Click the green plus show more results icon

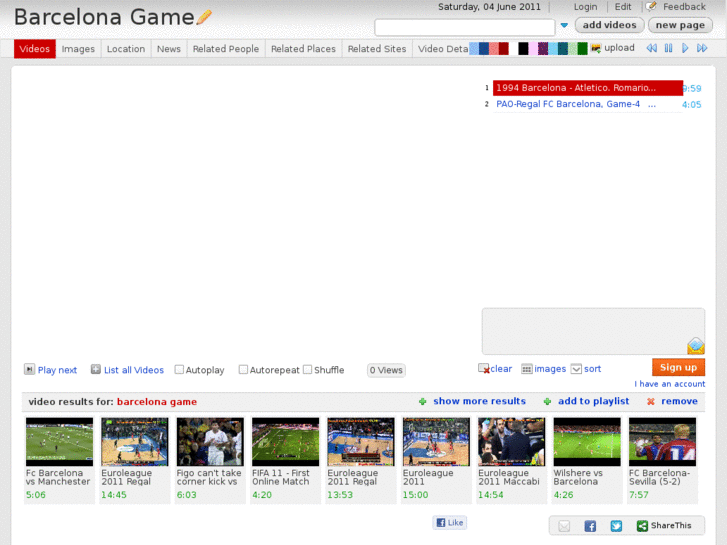click(x=422, y=402)
